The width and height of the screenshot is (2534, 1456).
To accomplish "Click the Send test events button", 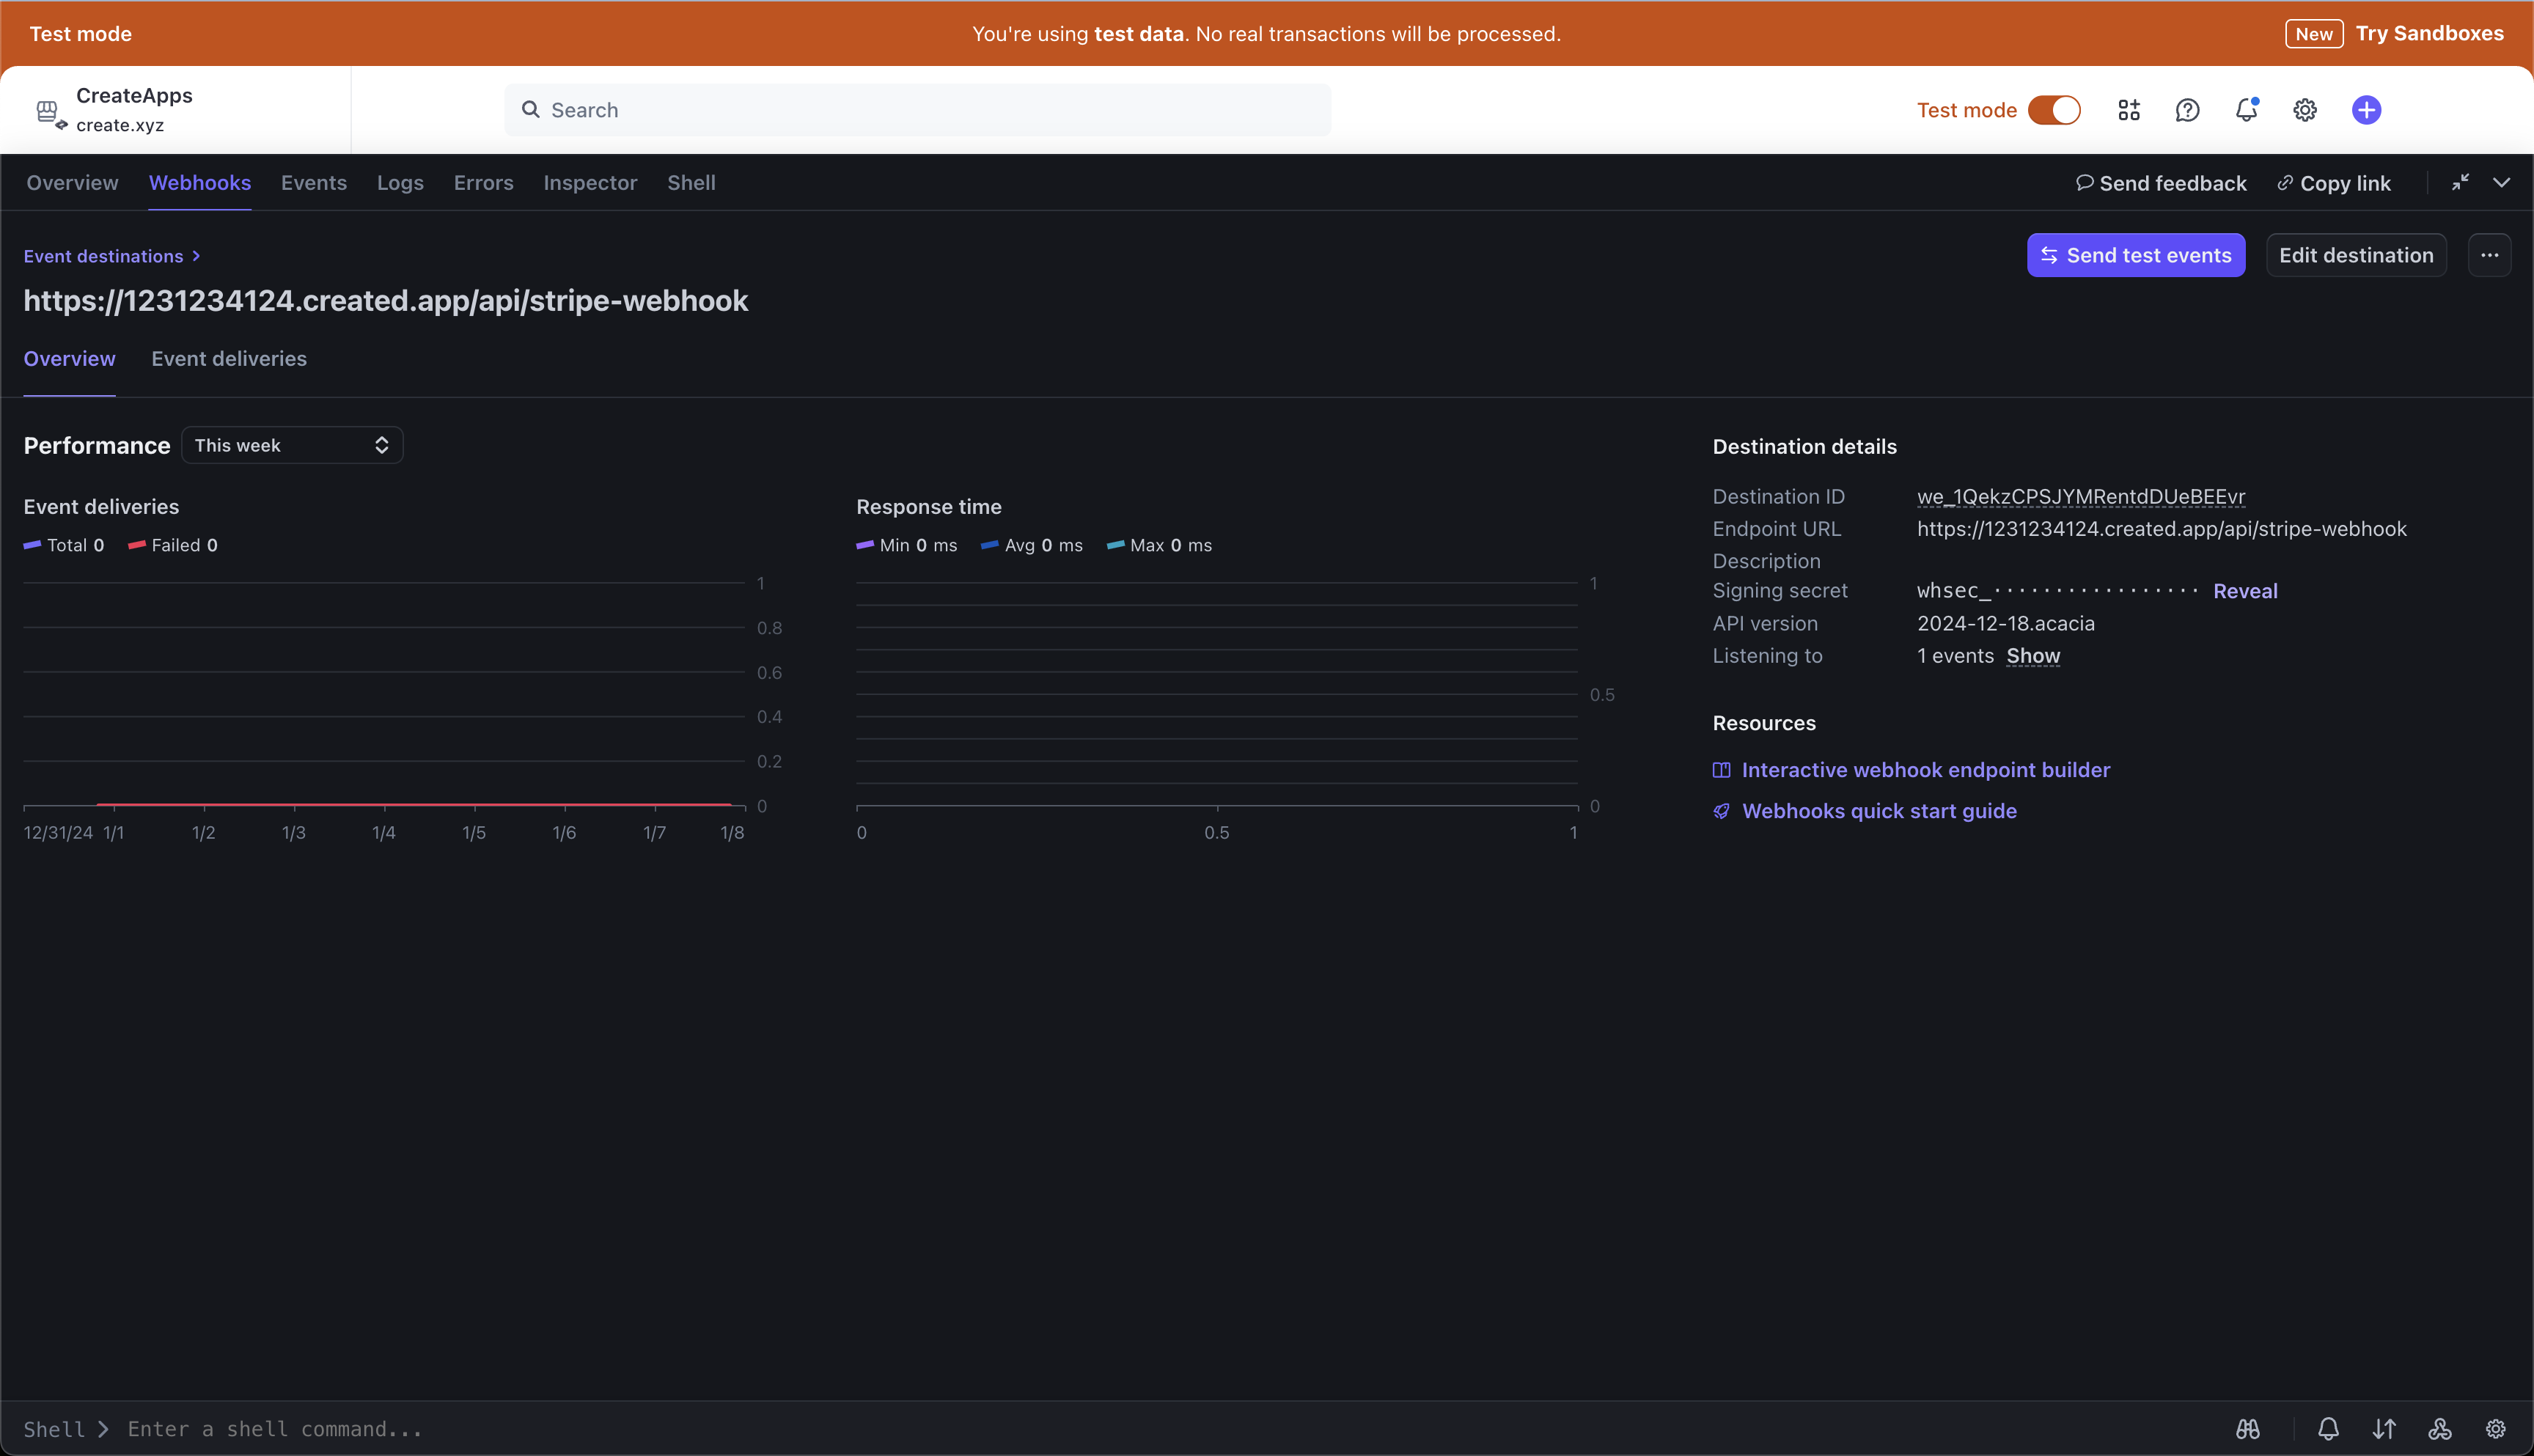I will [2135, 255].
